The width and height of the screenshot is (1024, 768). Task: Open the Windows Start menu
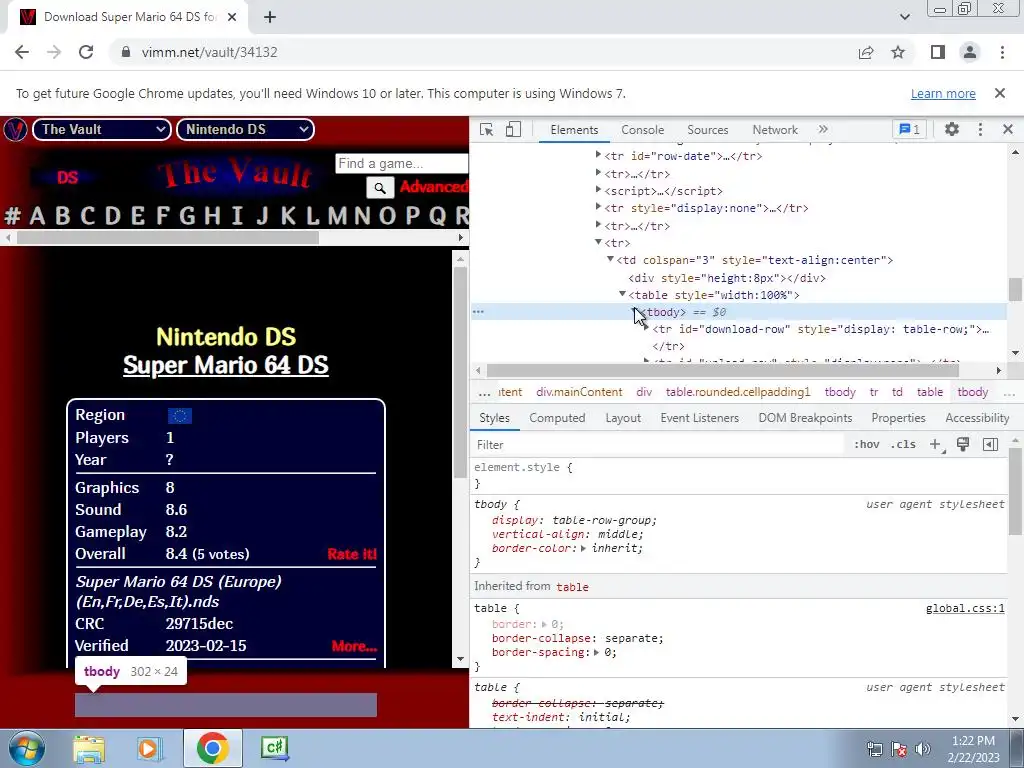(x=27, y=748)
